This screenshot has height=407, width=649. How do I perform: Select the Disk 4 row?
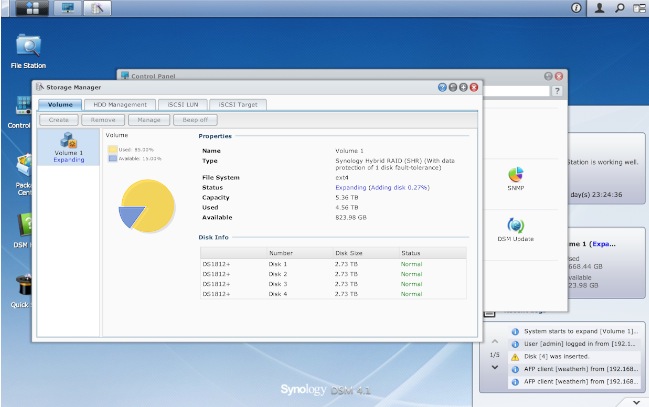pyautogui.click(x=333, y=294)
